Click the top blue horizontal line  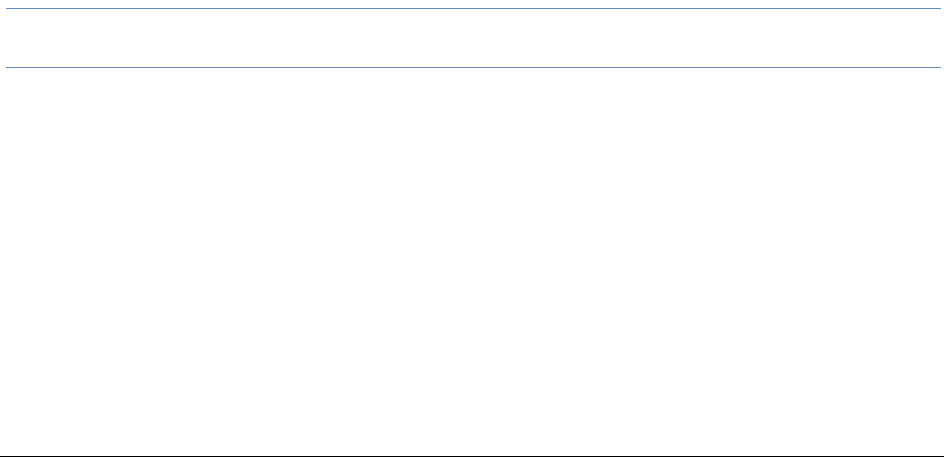coord(472,10)
